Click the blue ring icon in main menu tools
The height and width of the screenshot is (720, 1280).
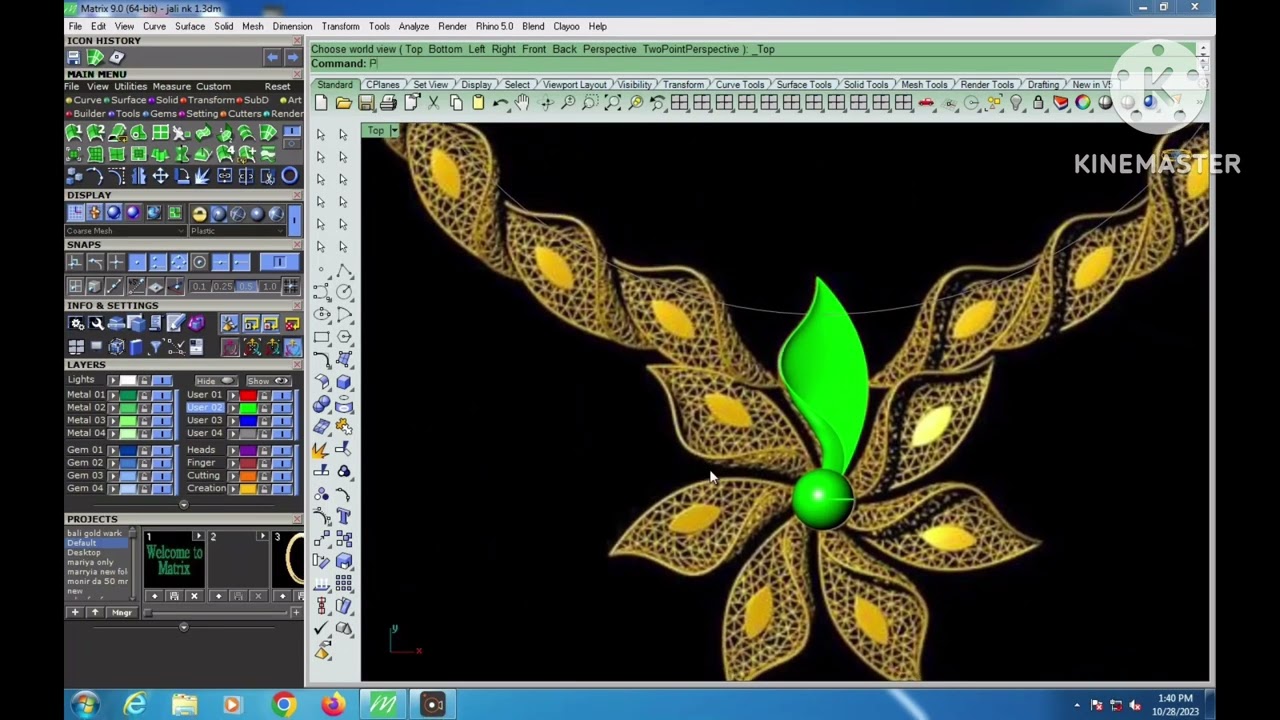pyautogui.click(x=289, y=176)
